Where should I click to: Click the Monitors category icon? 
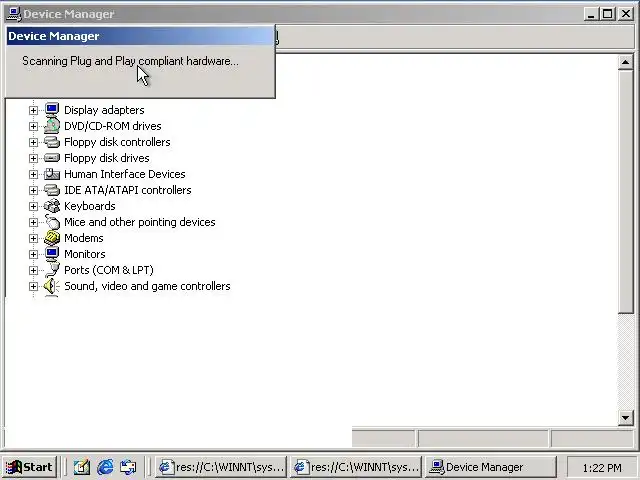(52, 254)
